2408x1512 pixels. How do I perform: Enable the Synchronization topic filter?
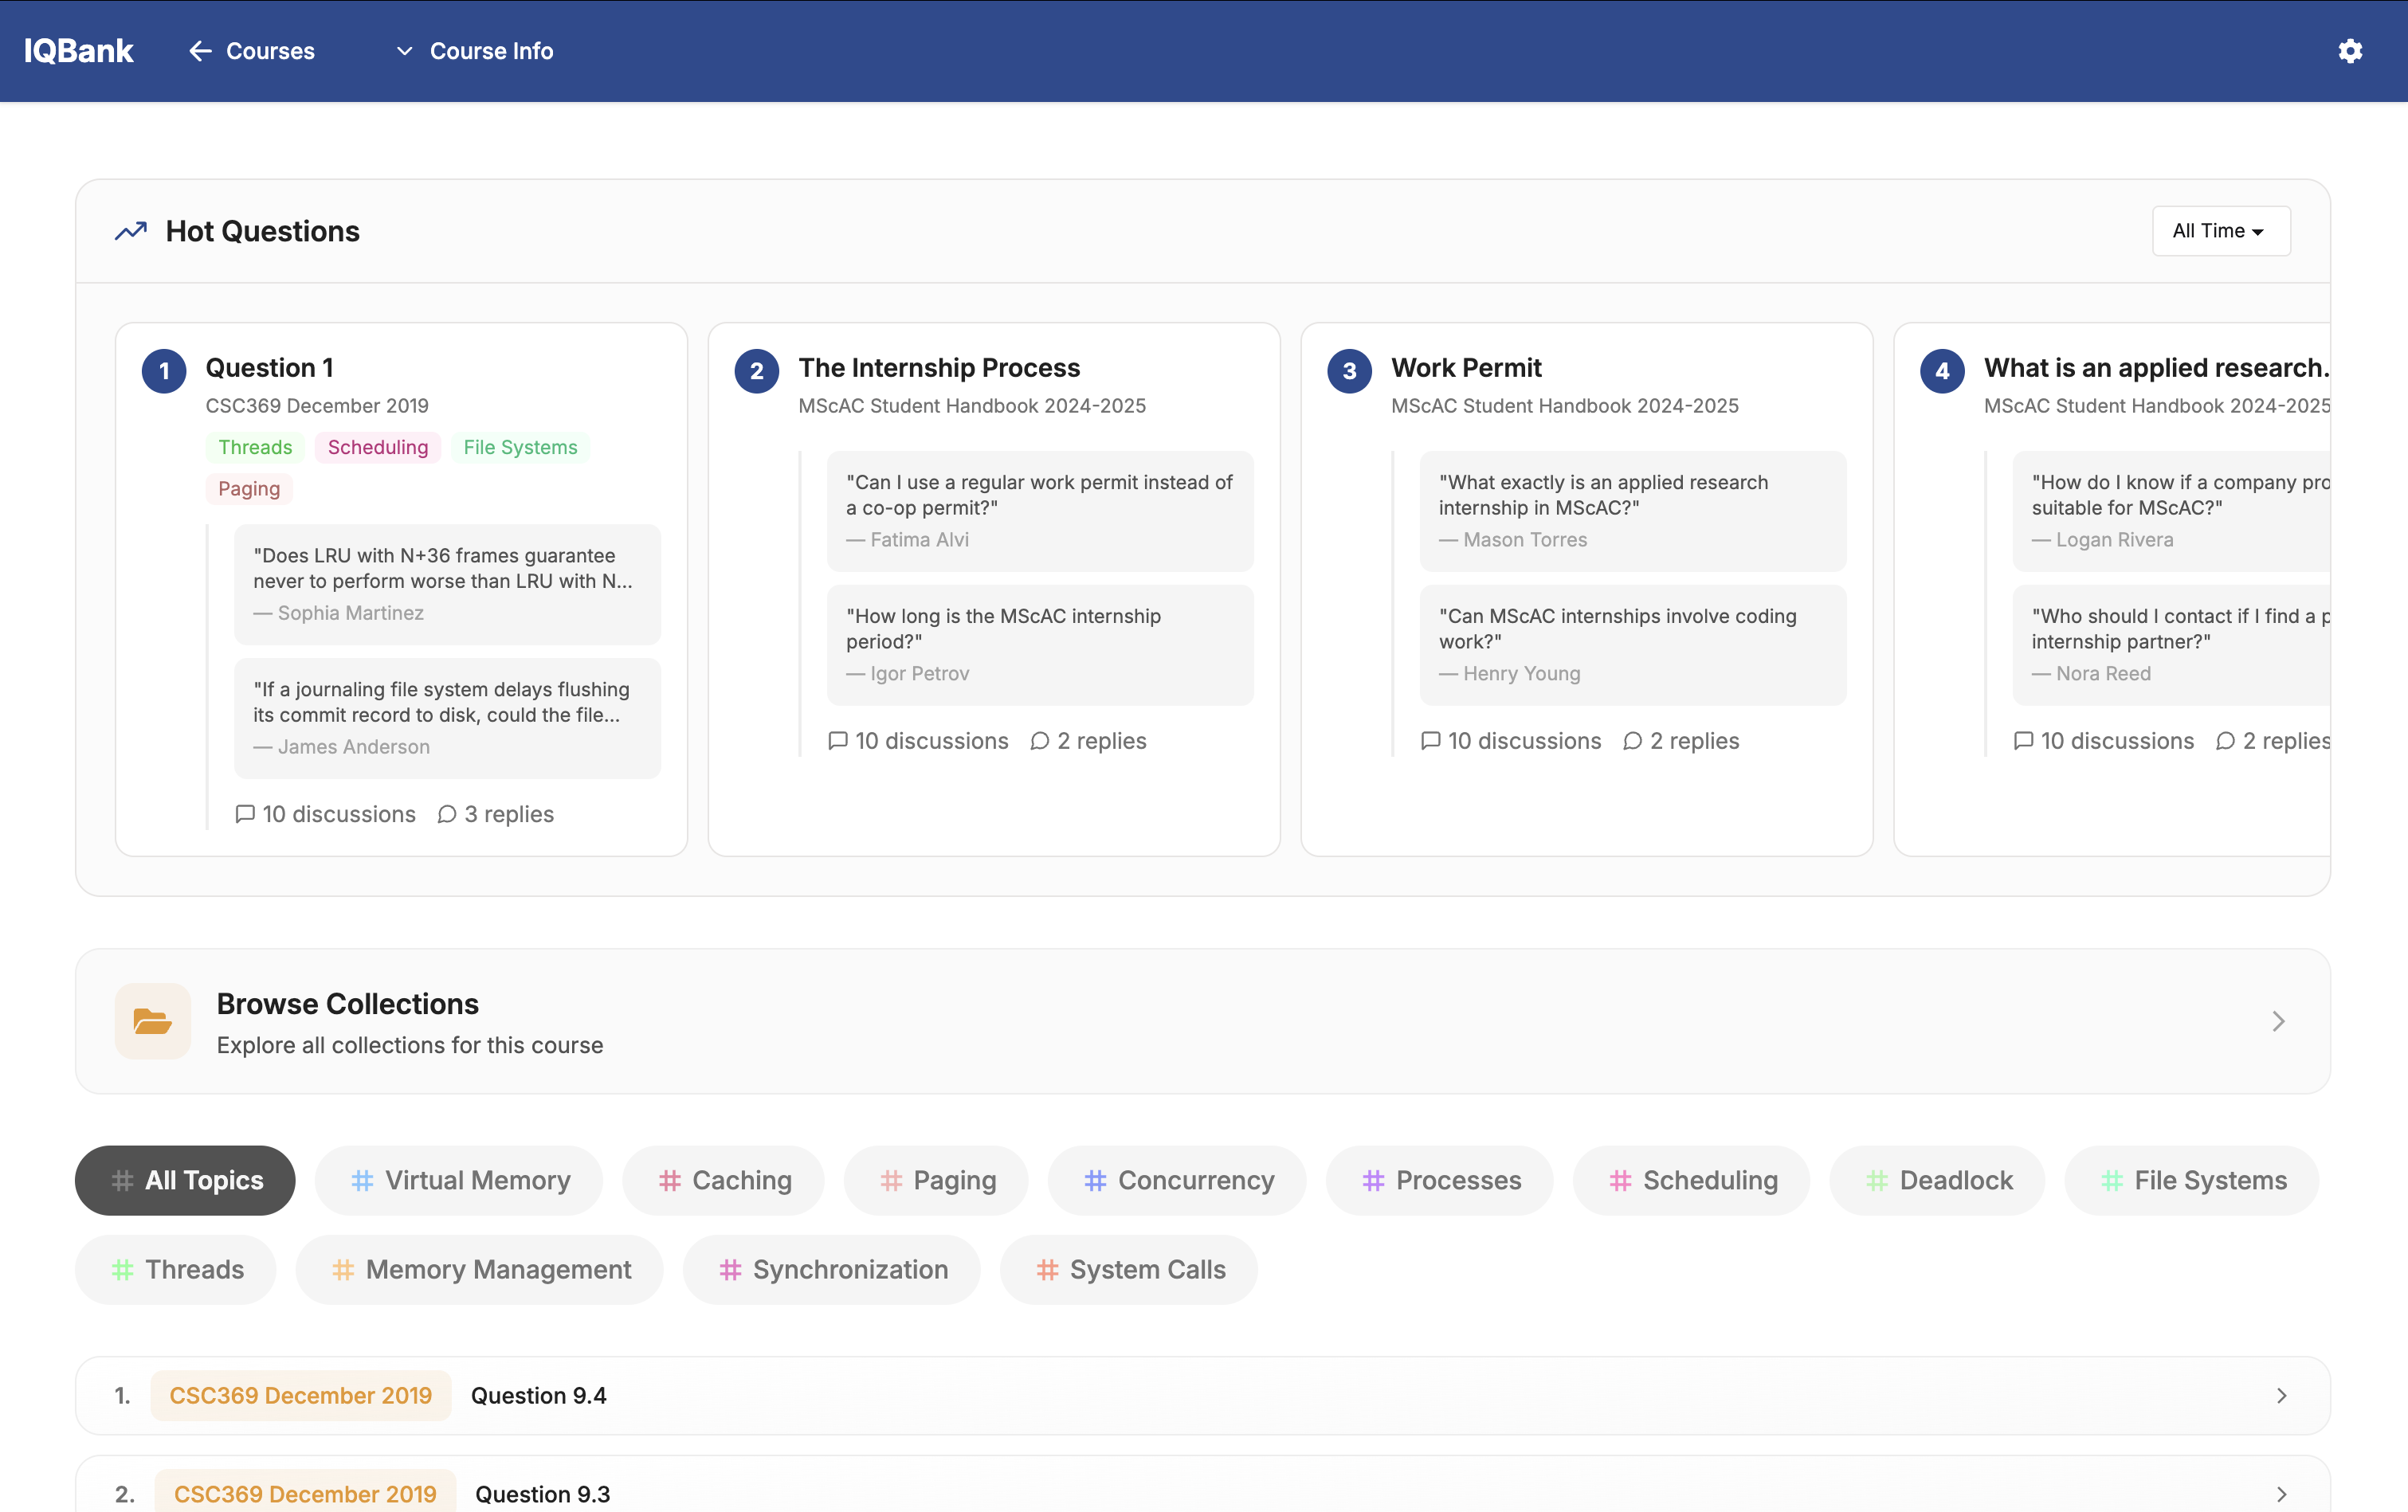(x=831, y=1269)
